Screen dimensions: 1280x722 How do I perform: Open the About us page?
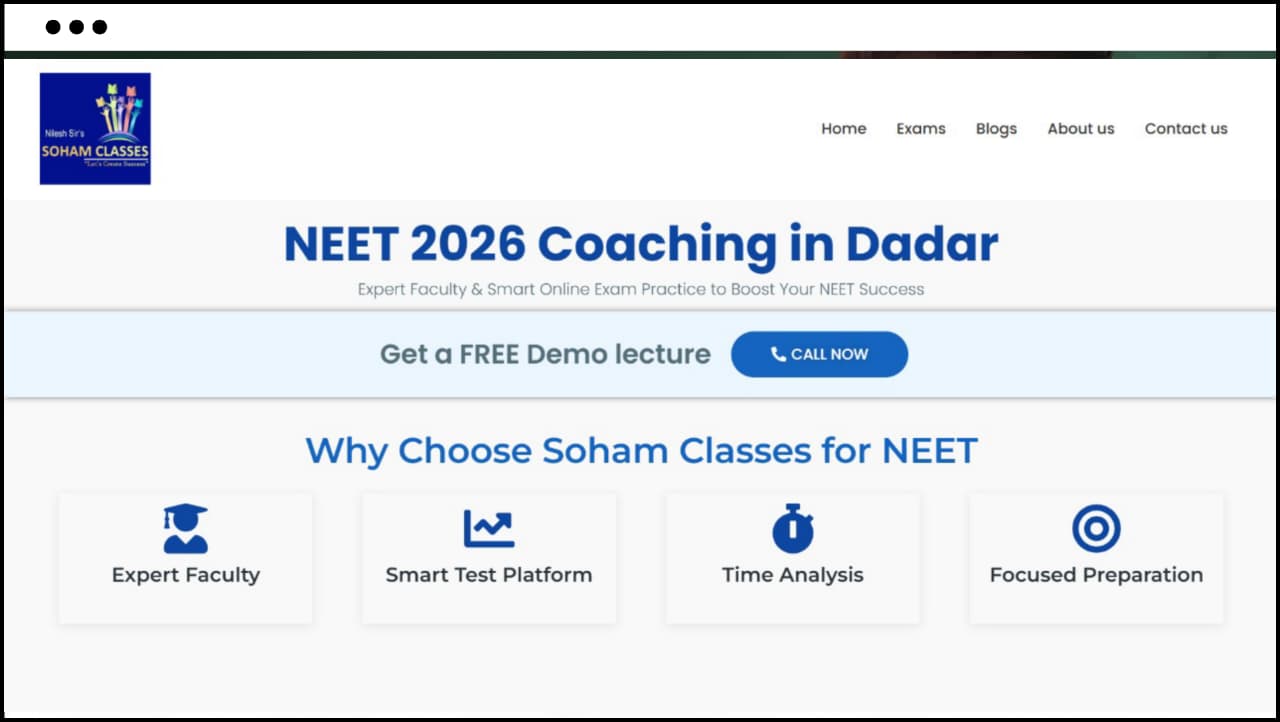coord(1081,128)
